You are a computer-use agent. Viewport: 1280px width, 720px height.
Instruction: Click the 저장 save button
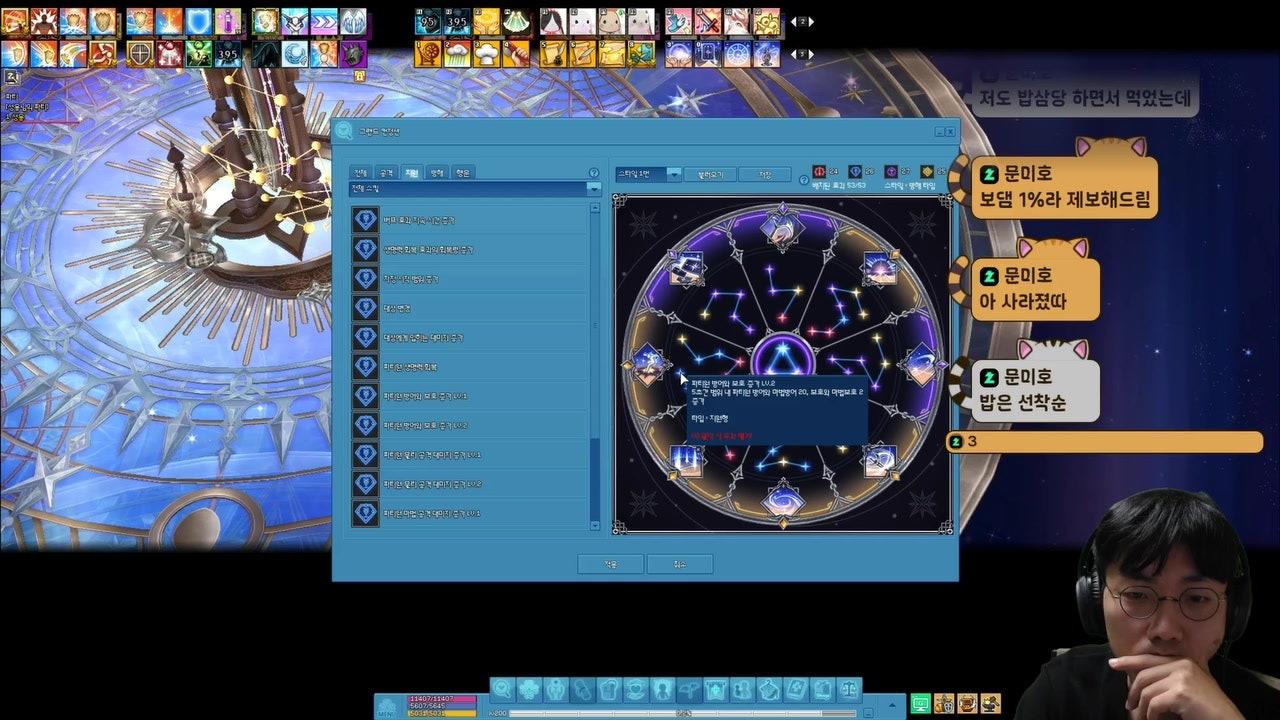pyautogui.click(x=765, y=174)
